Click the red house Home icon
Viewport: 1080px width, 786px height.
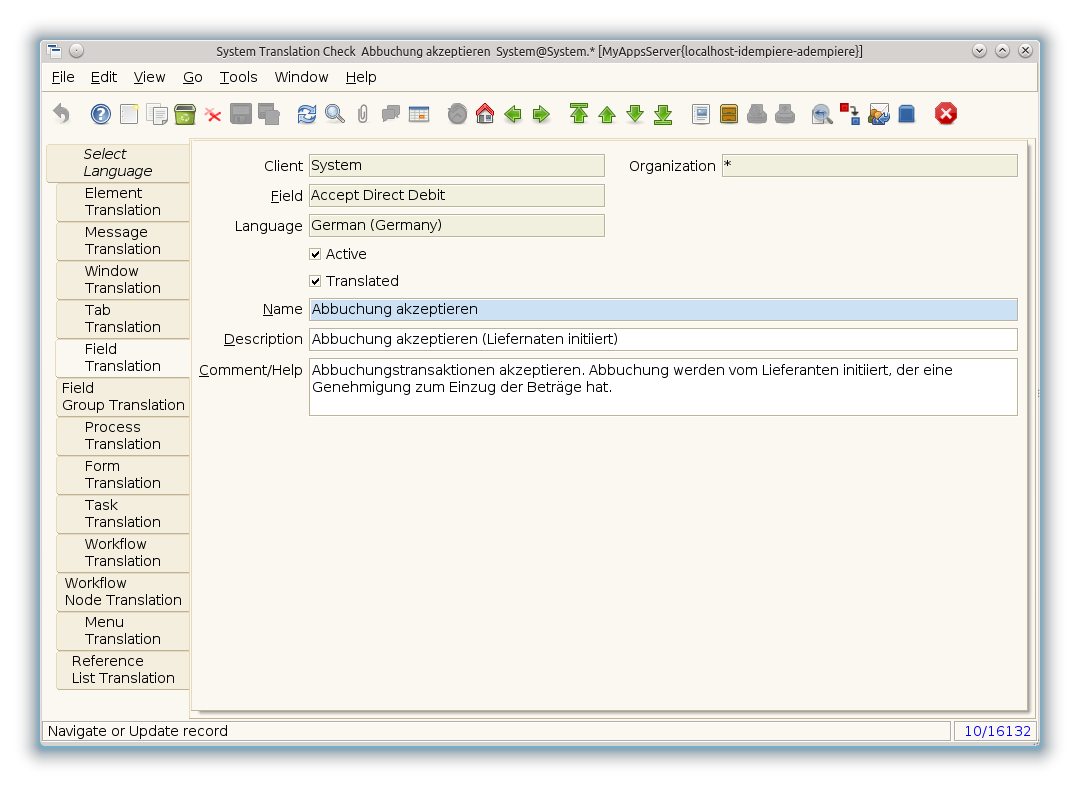point(485,114)
